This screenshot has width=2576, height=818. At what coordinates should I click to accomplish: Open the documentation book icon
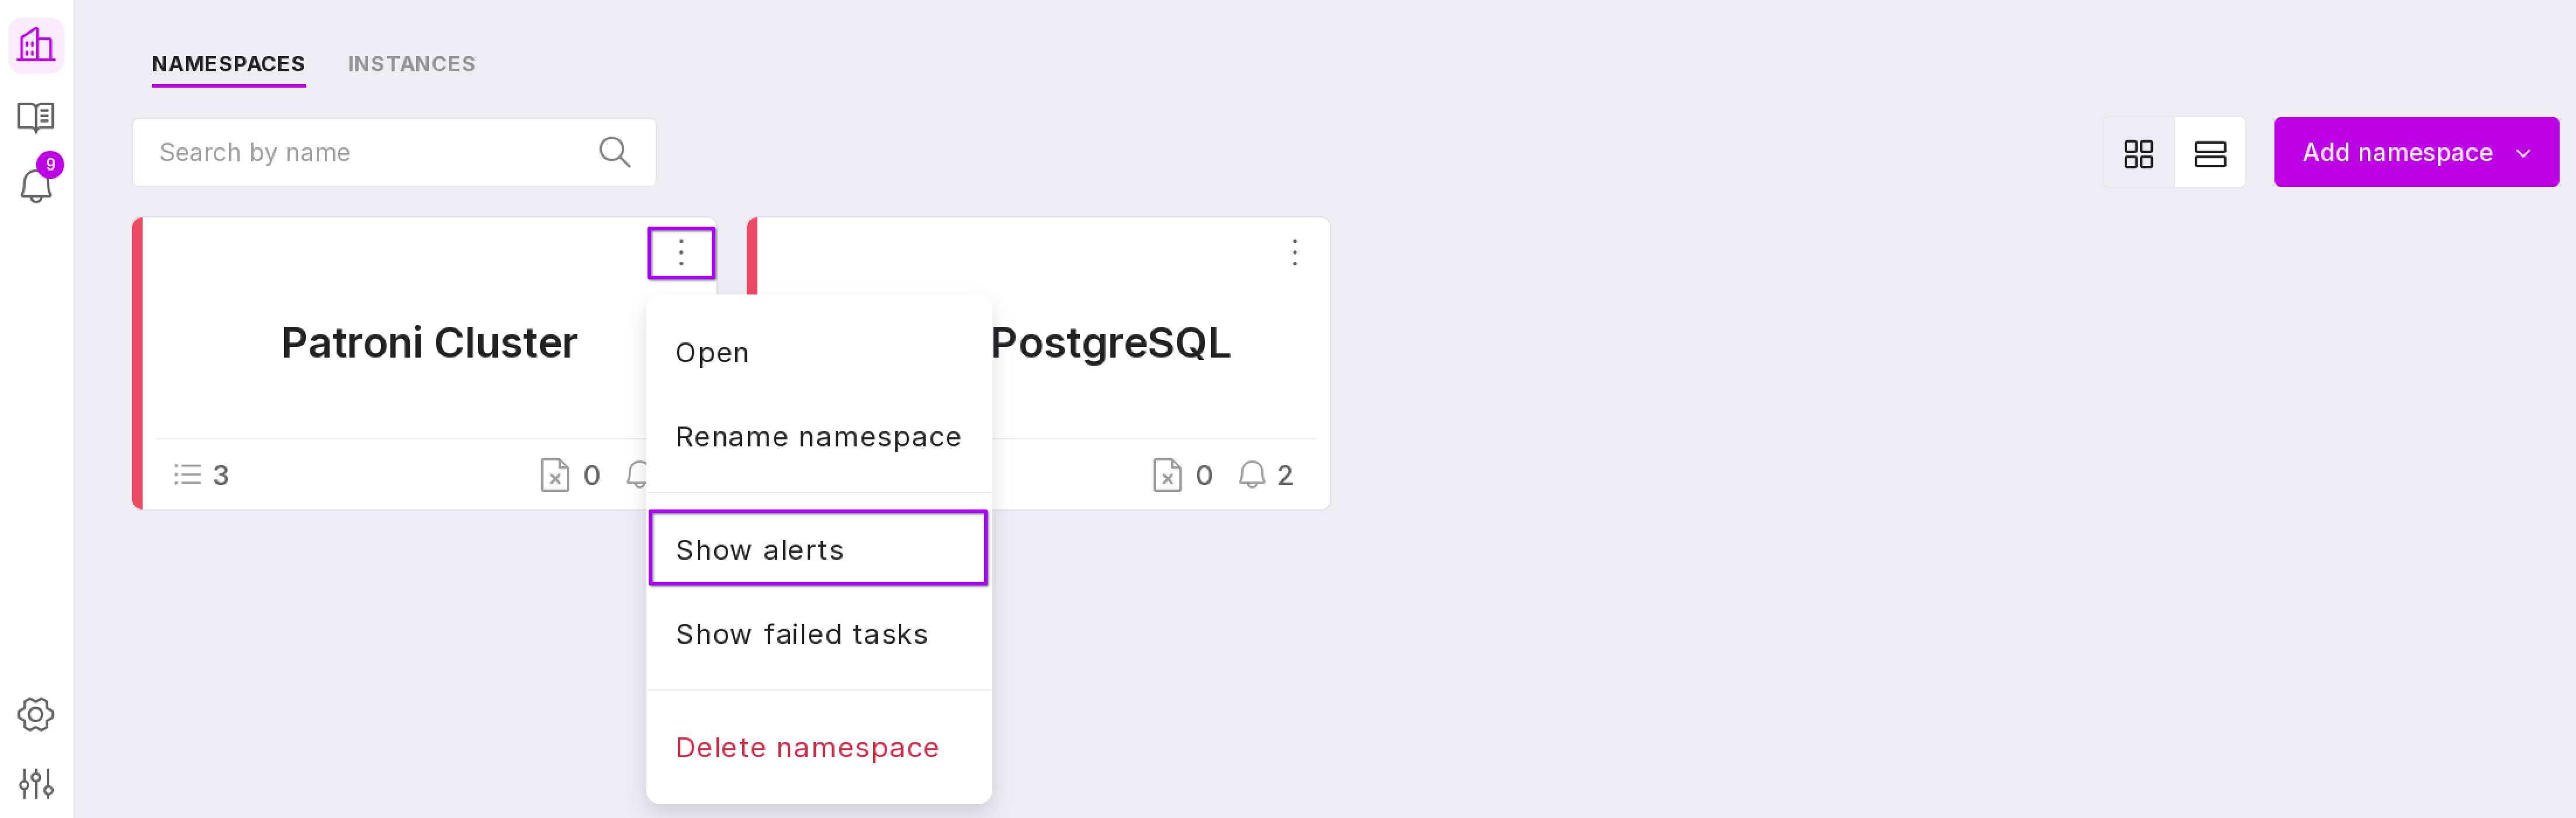[x=36, y=117]
